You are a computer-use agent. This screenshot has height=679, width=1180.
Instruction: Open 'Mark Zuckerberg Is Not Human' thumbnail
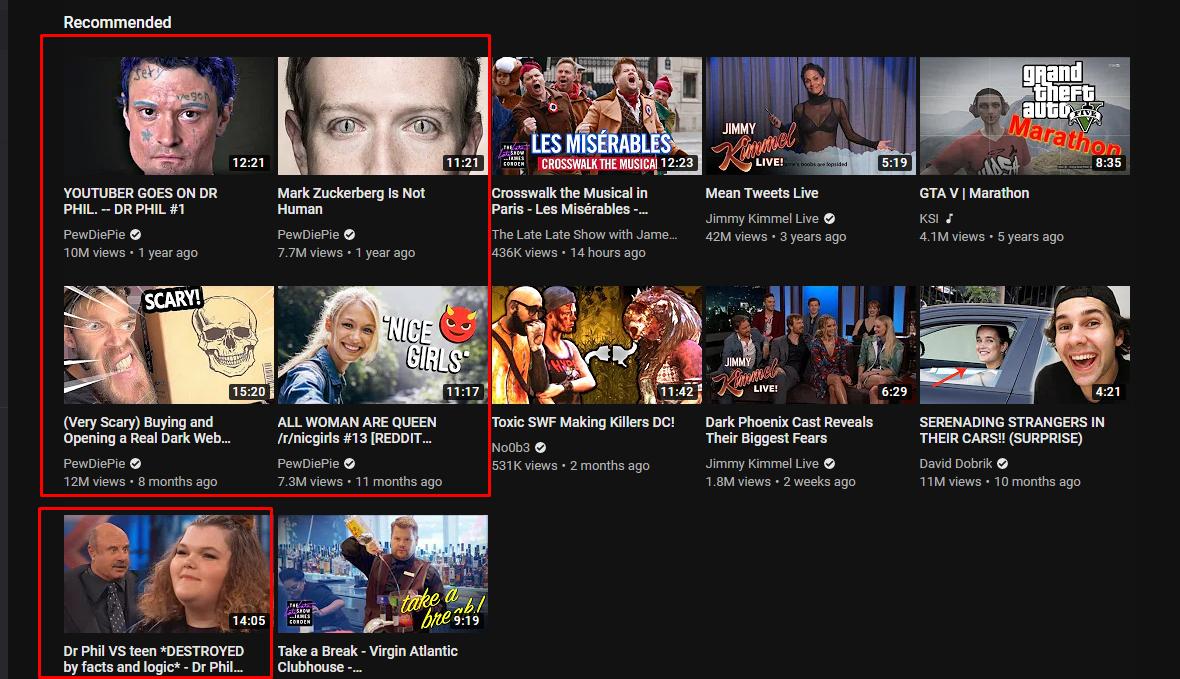382,116
